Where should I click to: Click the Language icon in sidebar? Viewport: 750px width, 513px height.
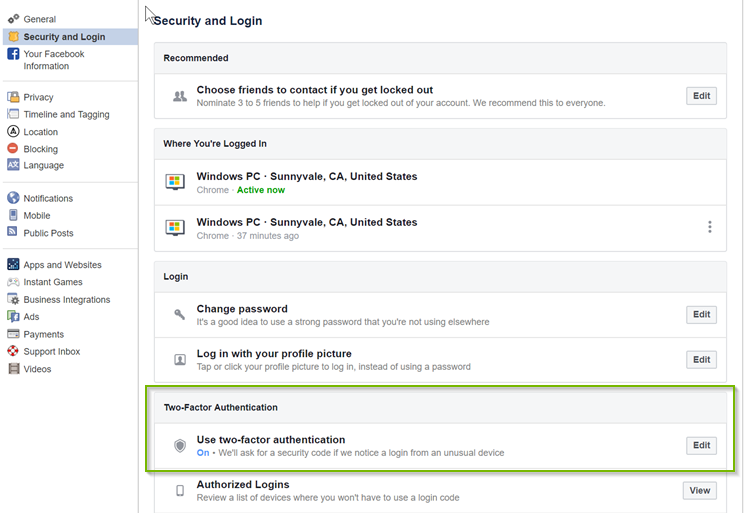[13, 165]
